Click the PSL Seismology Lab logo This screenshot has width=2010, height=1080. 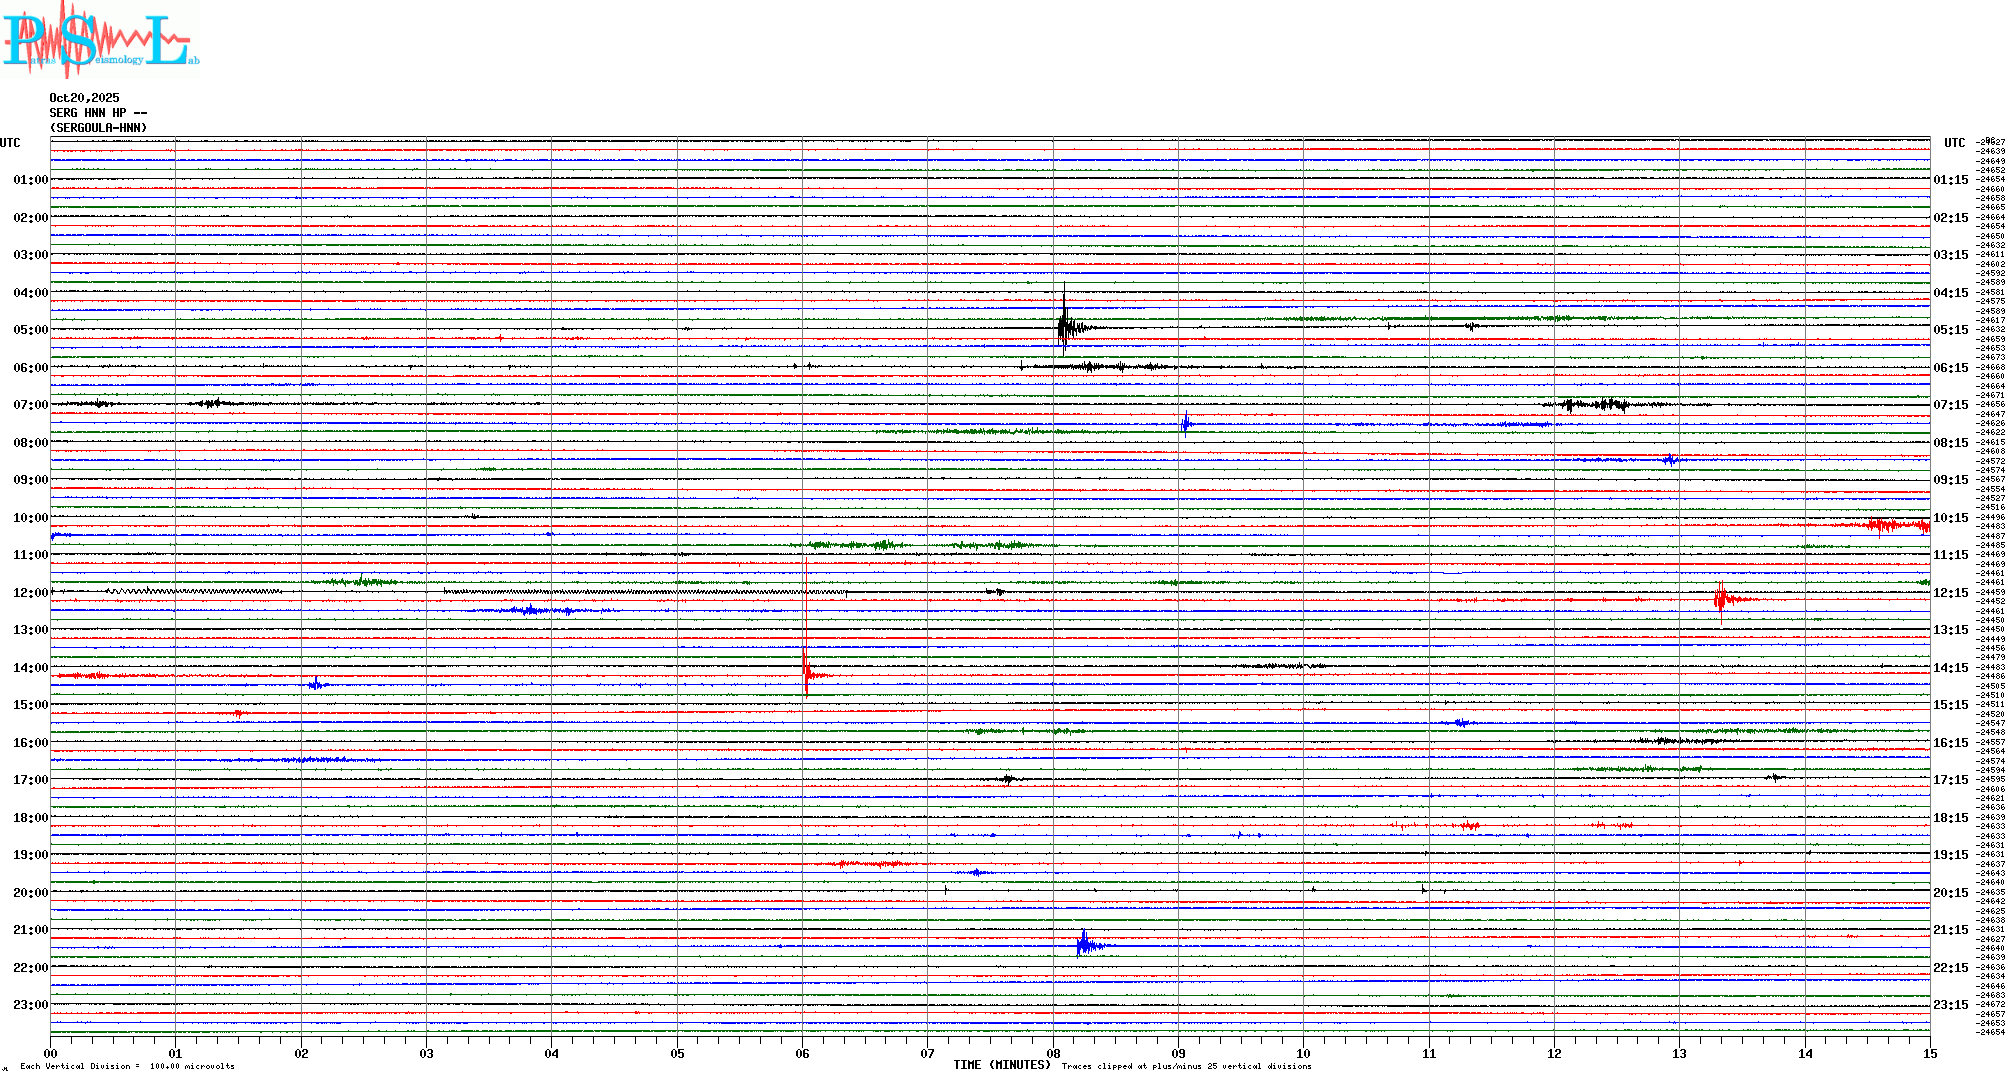coord(100,40)
